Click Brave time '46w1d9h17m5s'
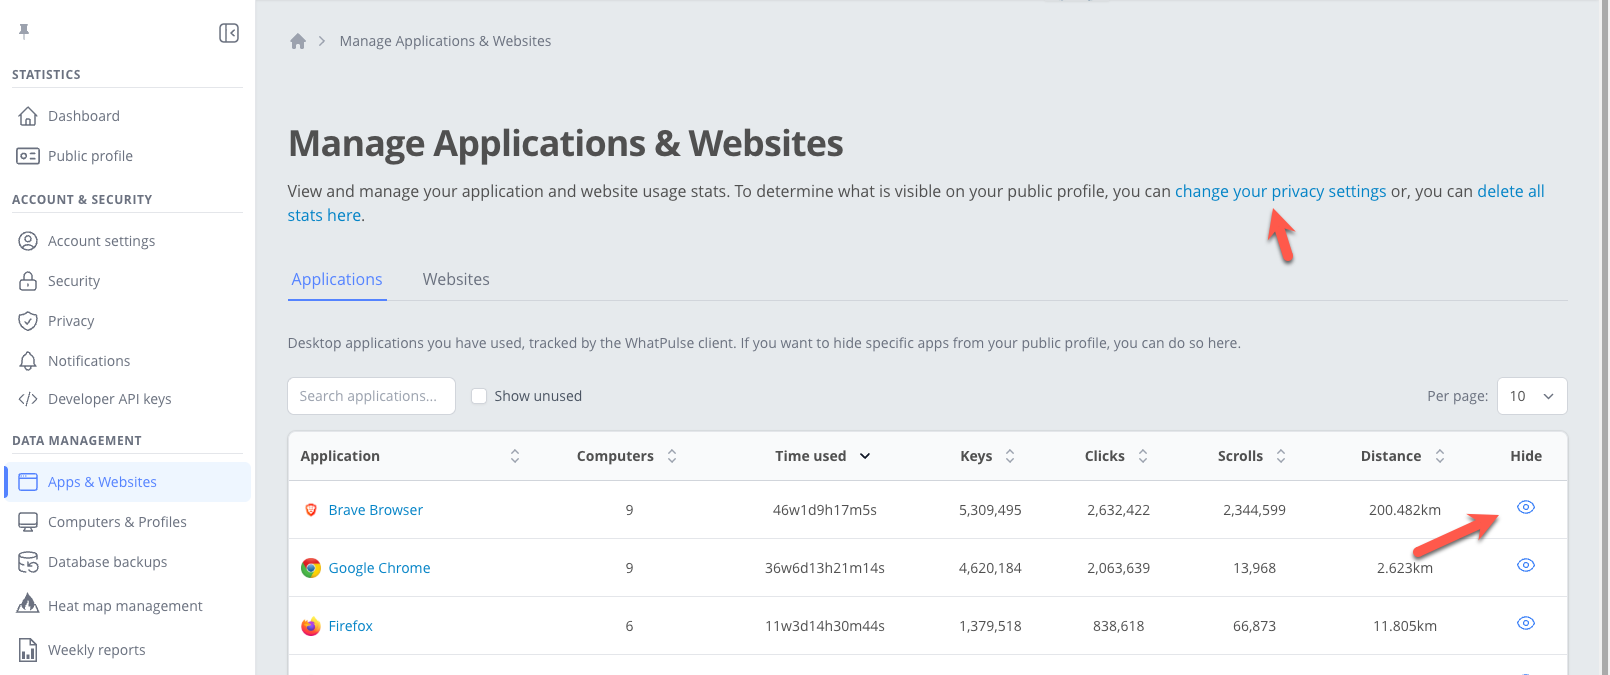The height and width of the screenshot is (675, 1610). pos(824,510)
